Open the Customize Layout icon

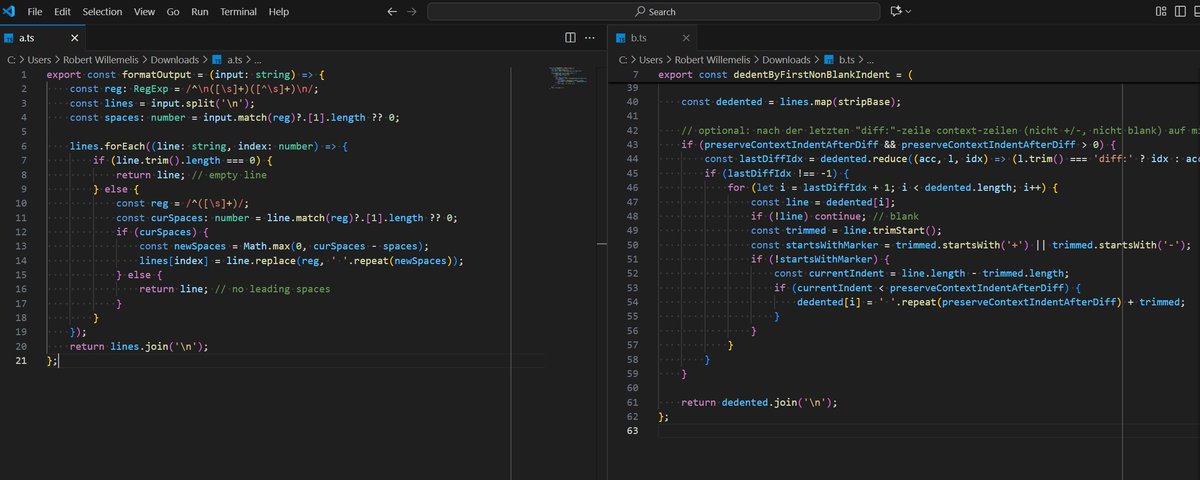click(x=1161, y=12)
